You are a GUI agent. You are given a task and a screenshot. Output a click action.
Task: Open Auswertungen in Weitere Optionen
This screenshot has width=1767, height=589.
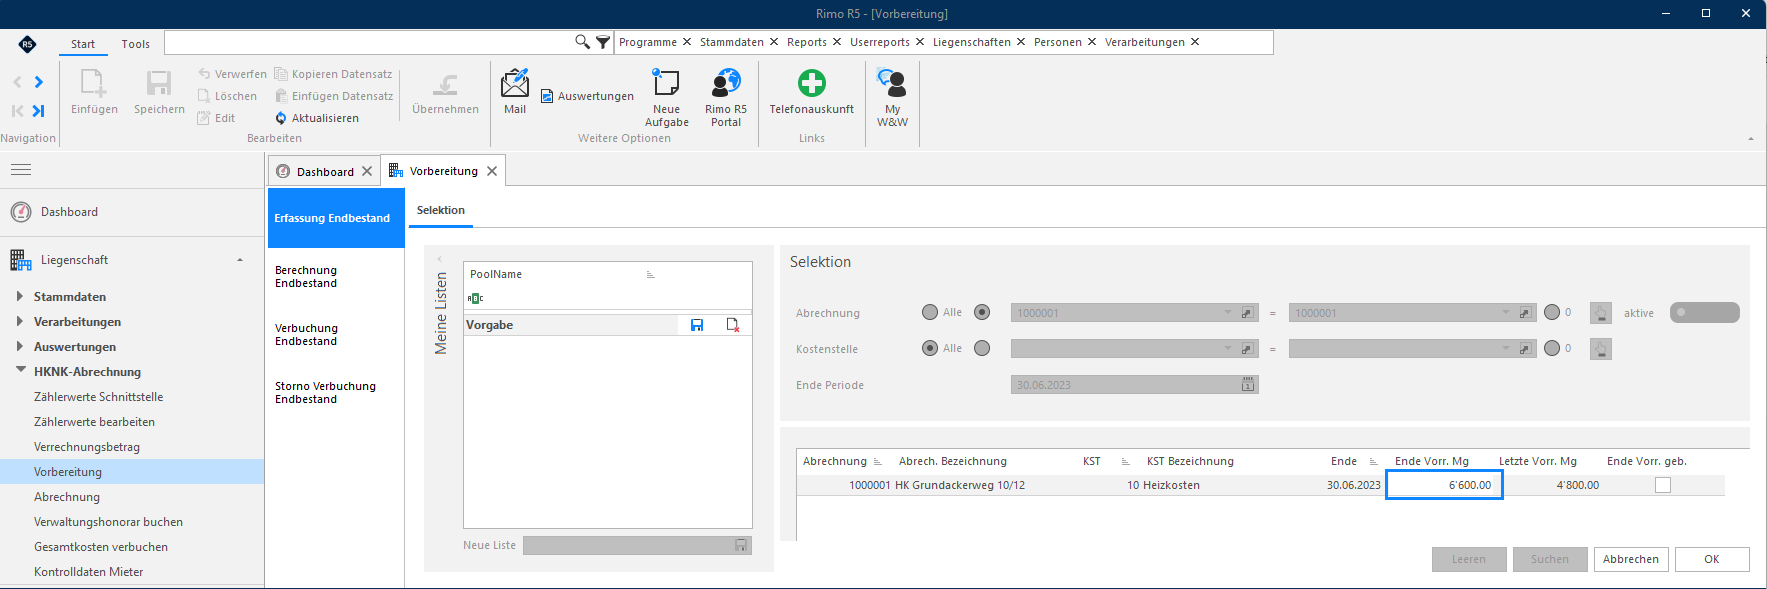pyautogui.click(x=587, y=96)
